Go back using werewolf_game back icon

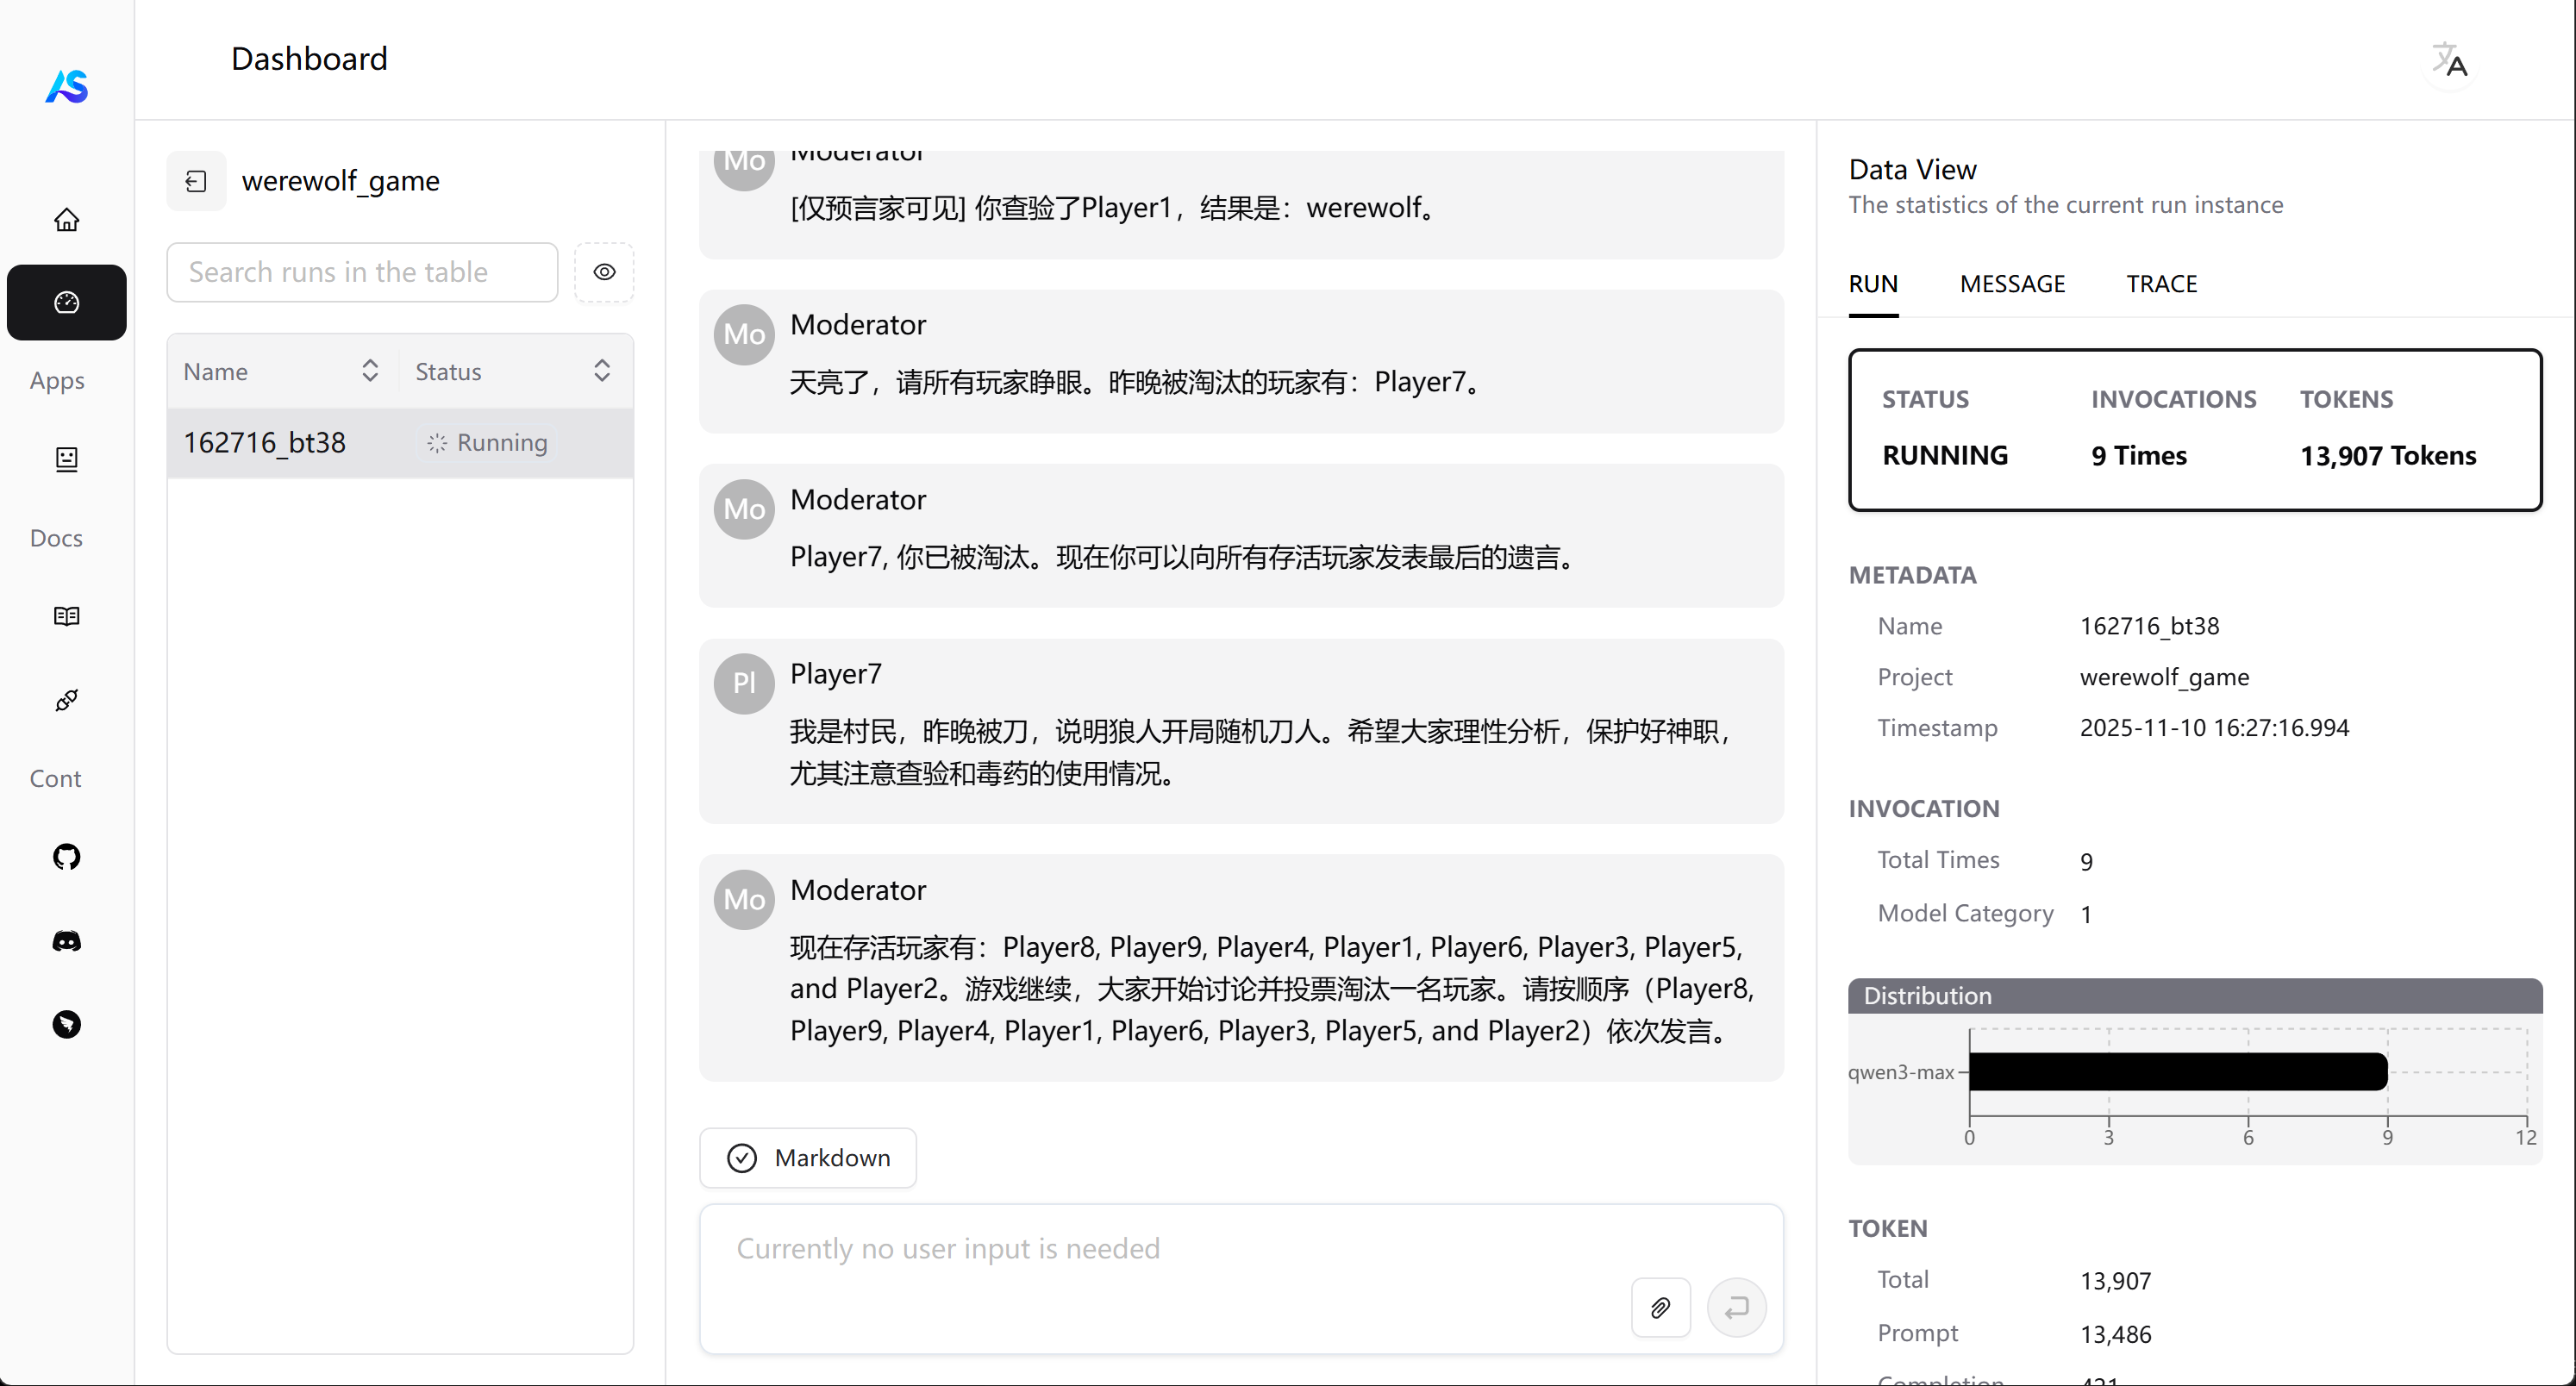tap(196, 181)
